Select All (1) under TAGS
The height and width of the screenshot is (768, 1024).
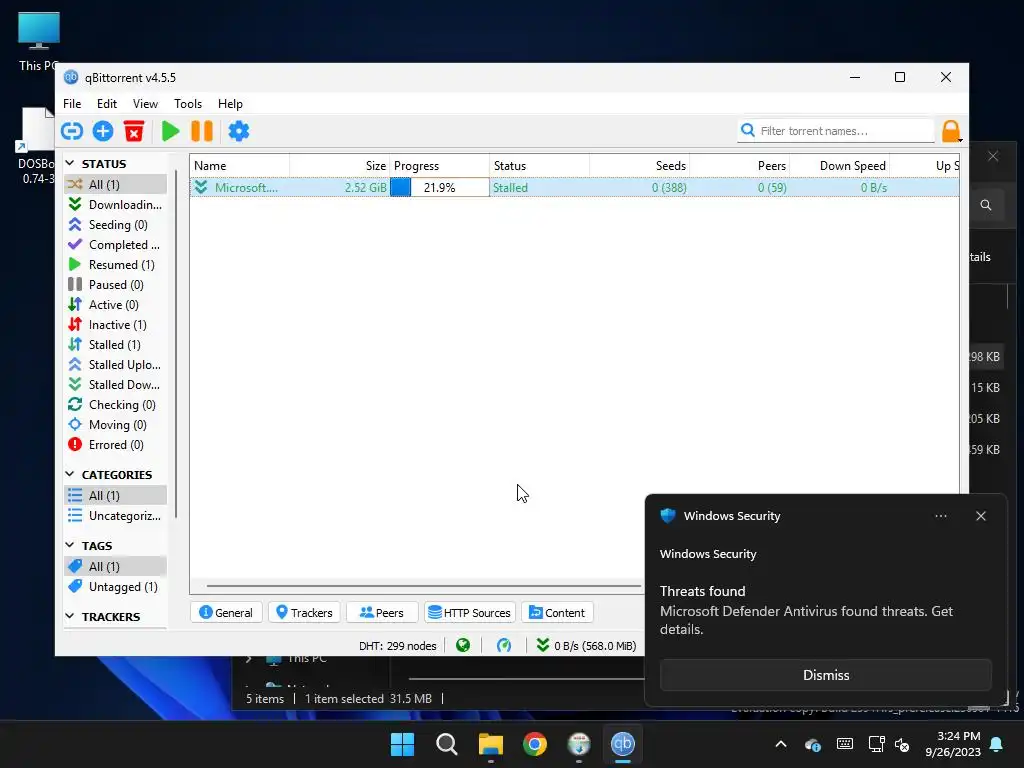pos(115,566)
